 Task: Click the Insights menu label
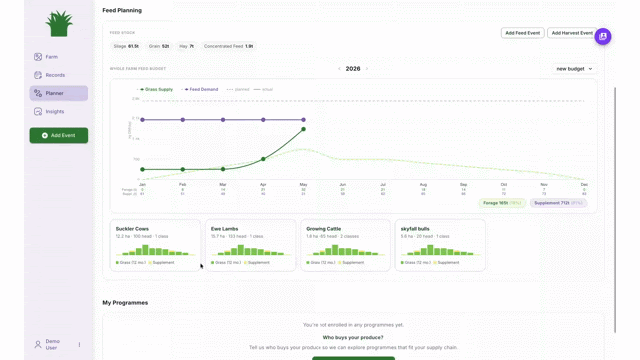tap(55, 111)
